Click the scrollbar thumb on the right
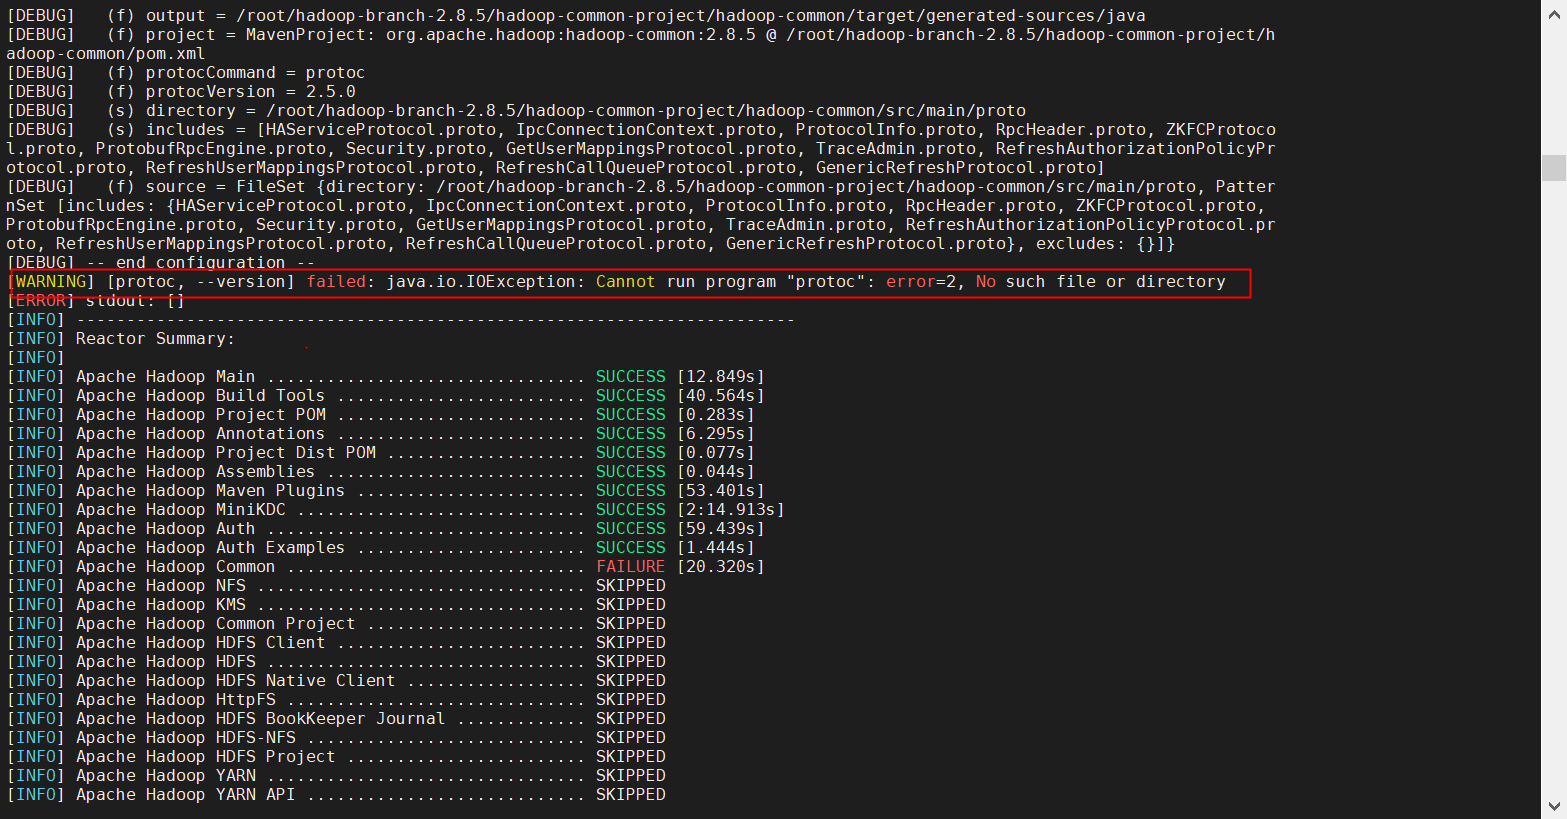This screenshot has width=1567, height=819. [x=1553, y=168]
